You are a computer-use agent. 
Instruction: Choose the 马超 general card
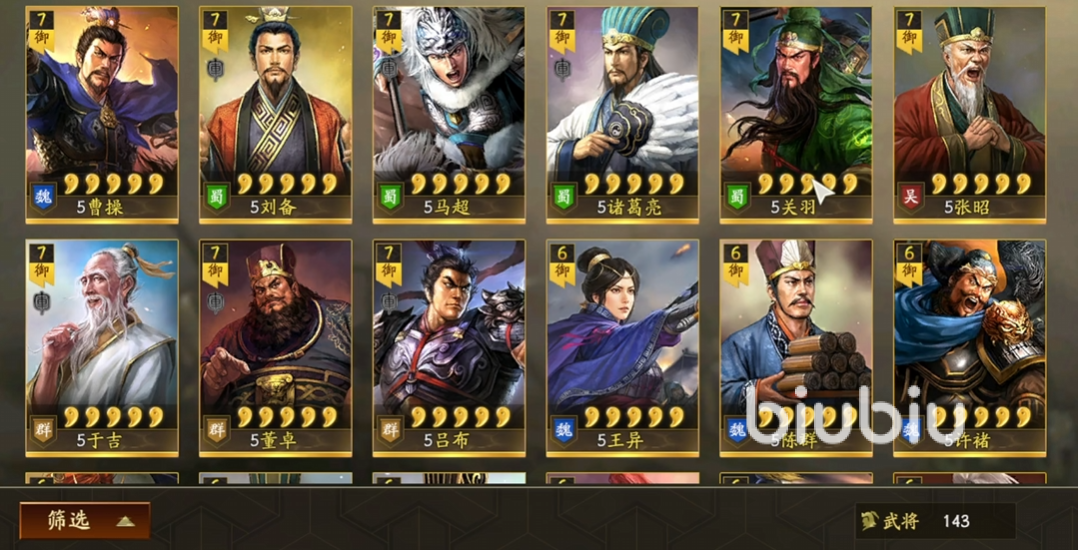point(449,115)
